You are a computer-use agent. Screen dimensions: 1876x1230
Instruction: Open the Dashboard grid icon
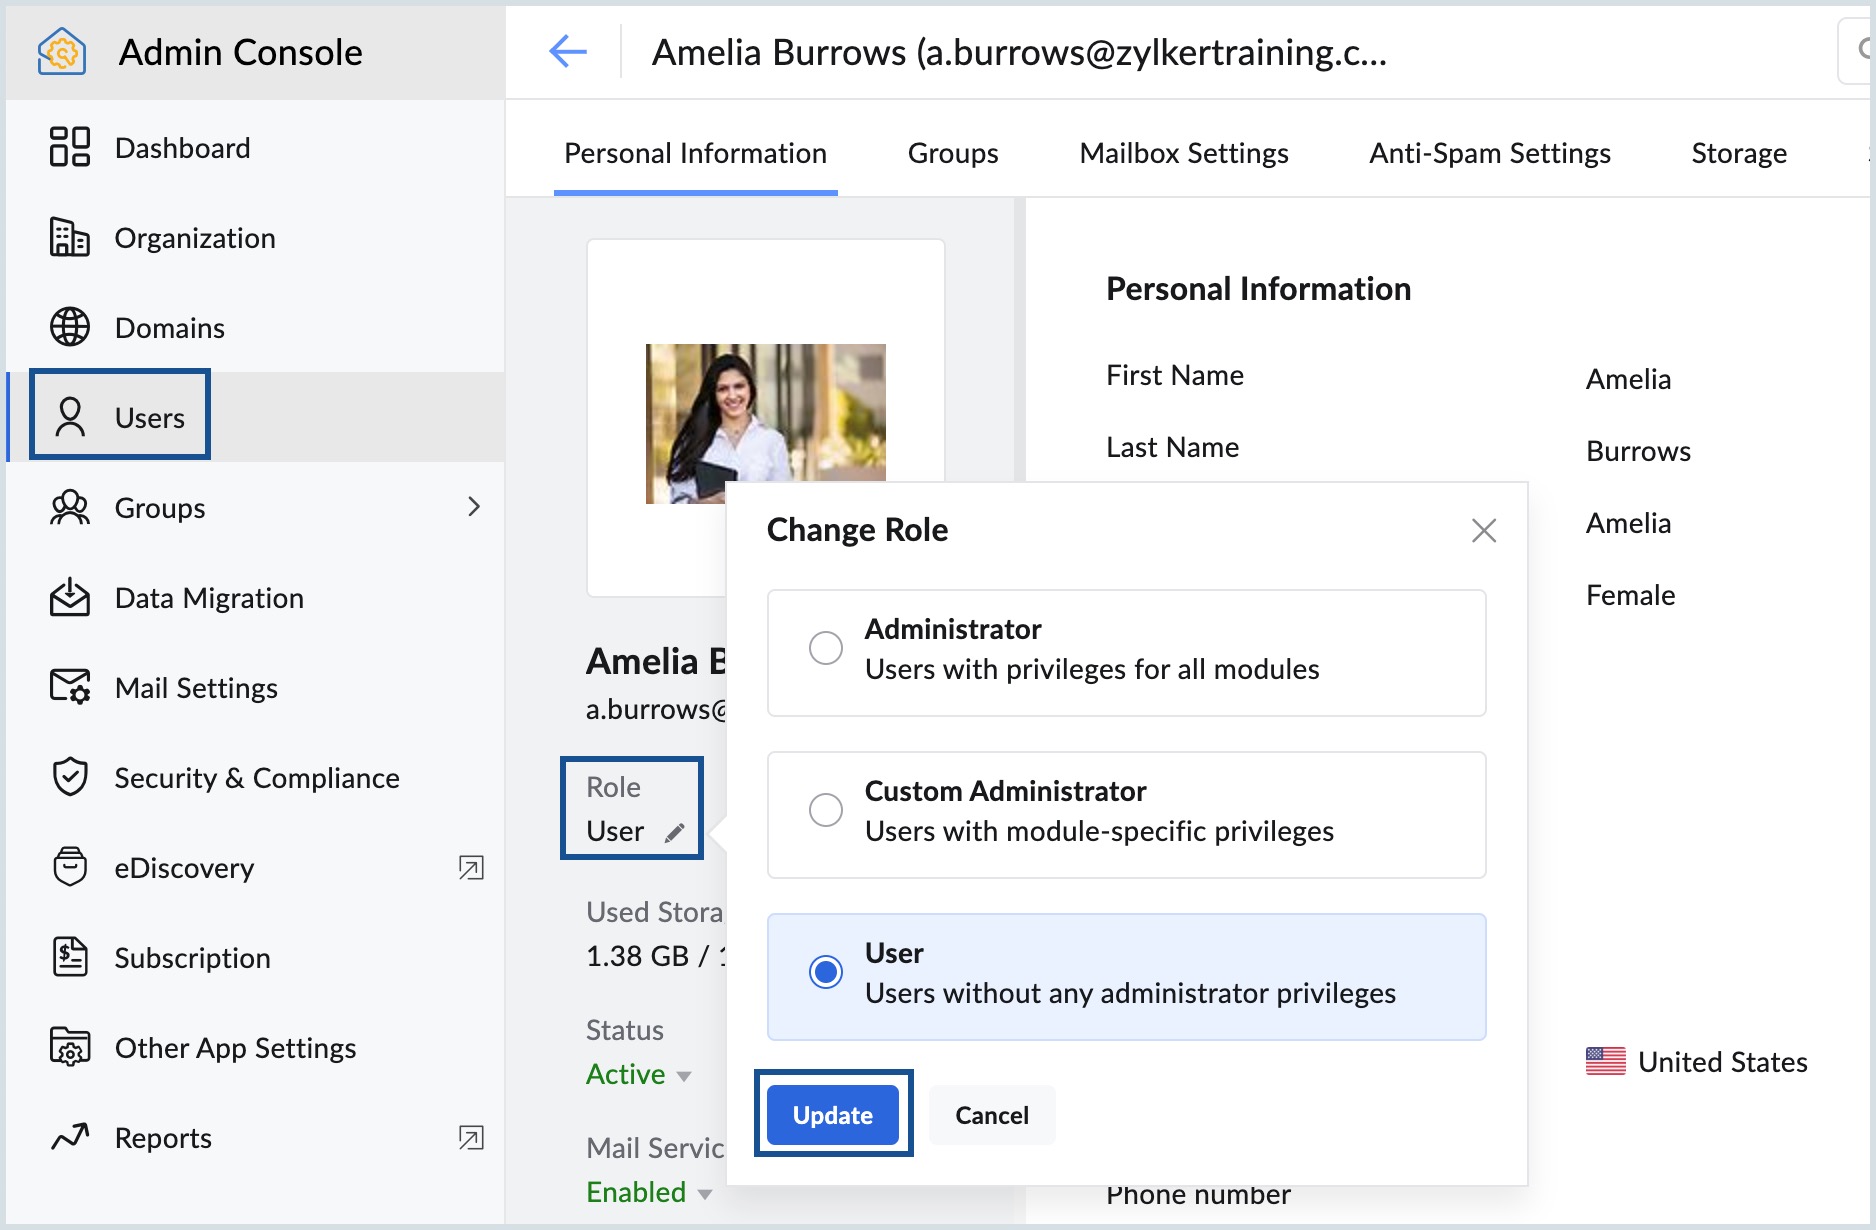click(70, 147)
